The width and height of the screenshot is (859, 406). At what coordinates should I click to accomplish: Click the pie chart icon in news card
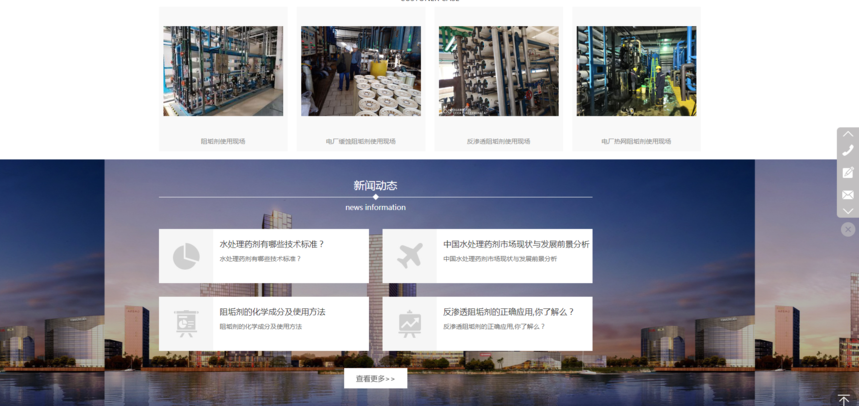[x=186, y=256]
